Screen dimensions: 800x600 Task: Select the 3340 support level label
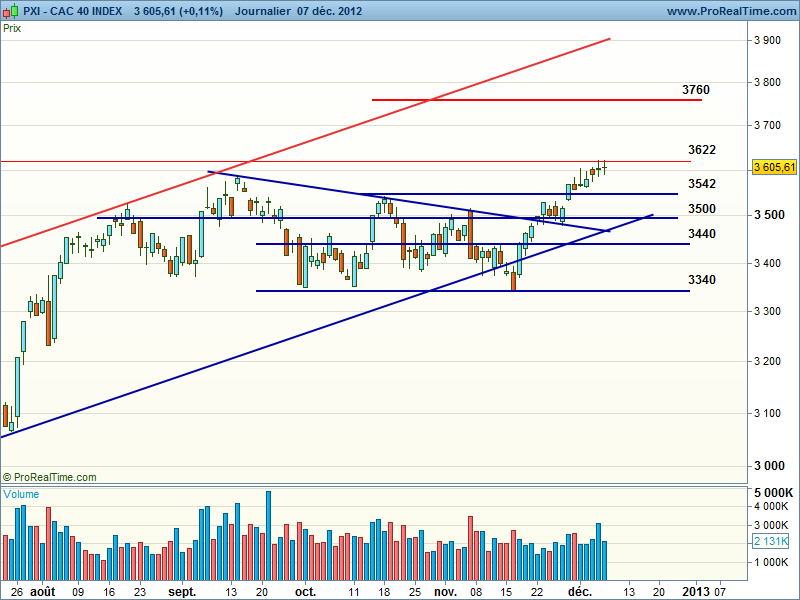702,279
